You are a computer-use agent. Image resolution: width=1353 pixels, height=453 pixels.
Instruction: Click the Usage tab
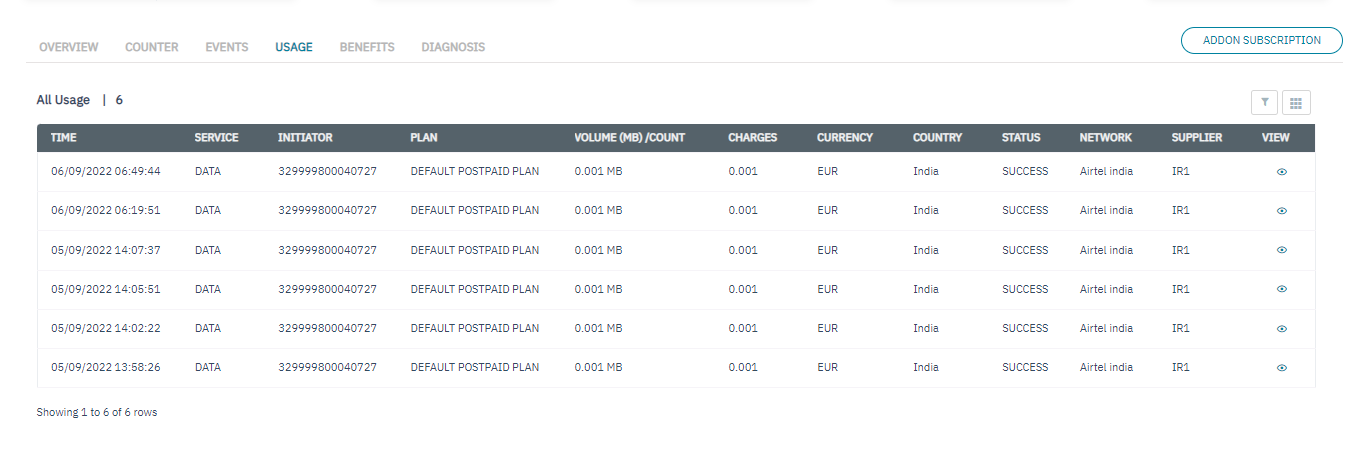pyautogui.click(x=294, y=47)
